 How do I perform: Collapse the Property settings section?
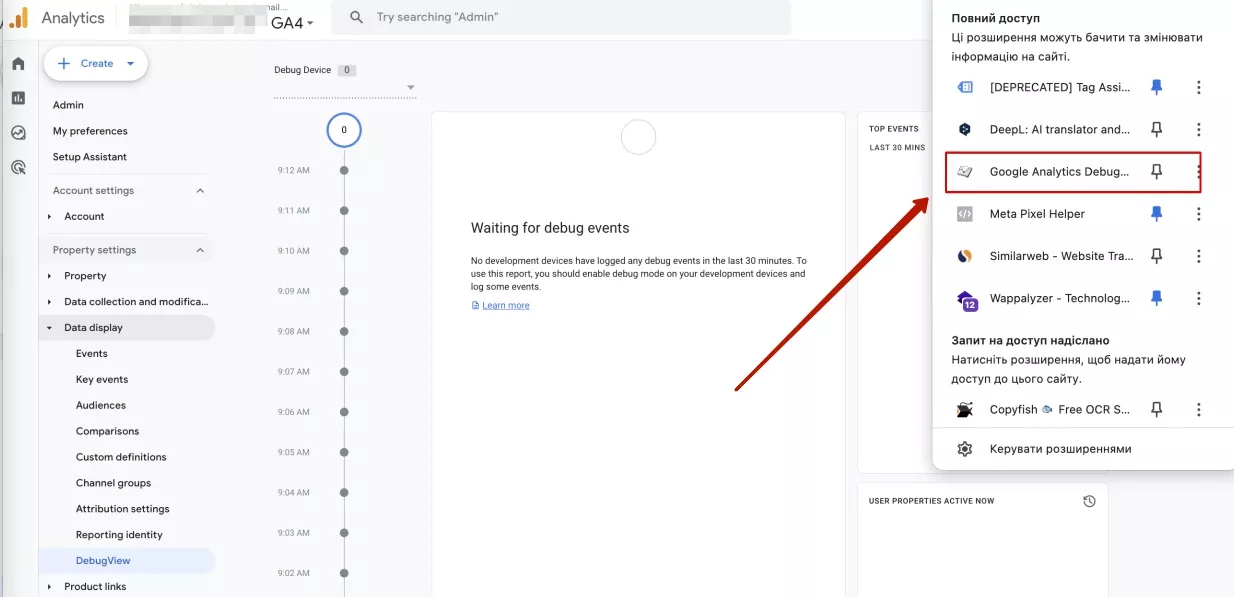point(200,250)
